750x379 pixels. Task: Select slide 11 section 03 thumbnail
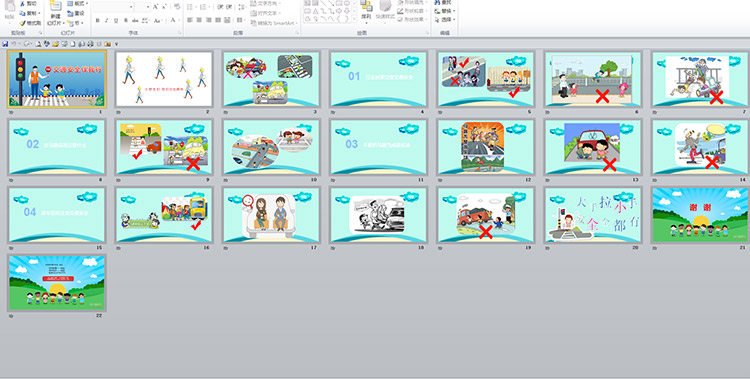click(x=378, y=147)
